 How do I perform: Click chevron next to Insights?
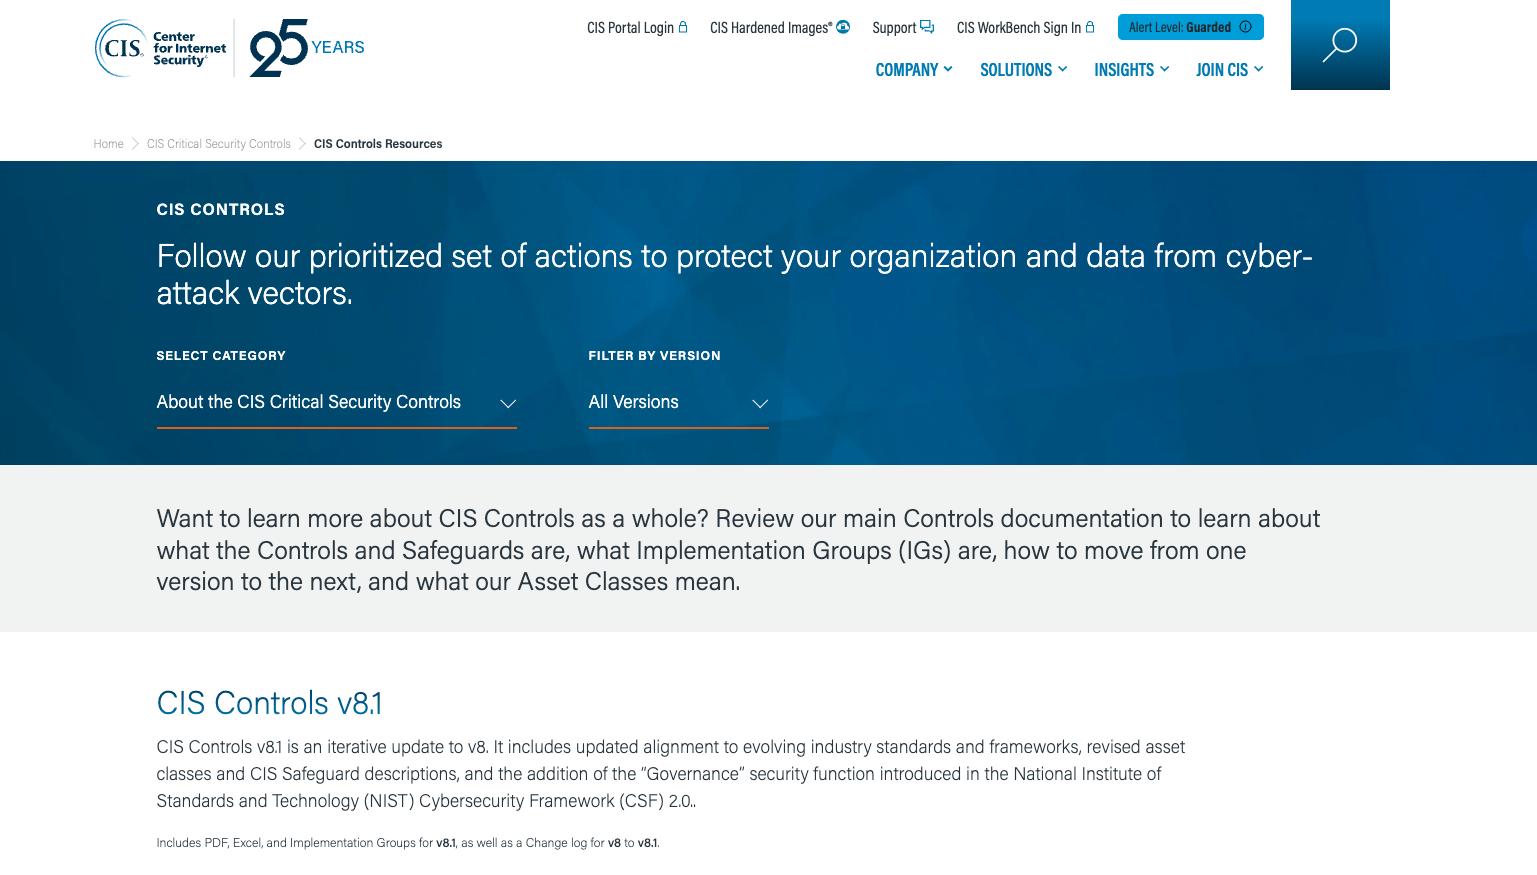[1164, 69]
